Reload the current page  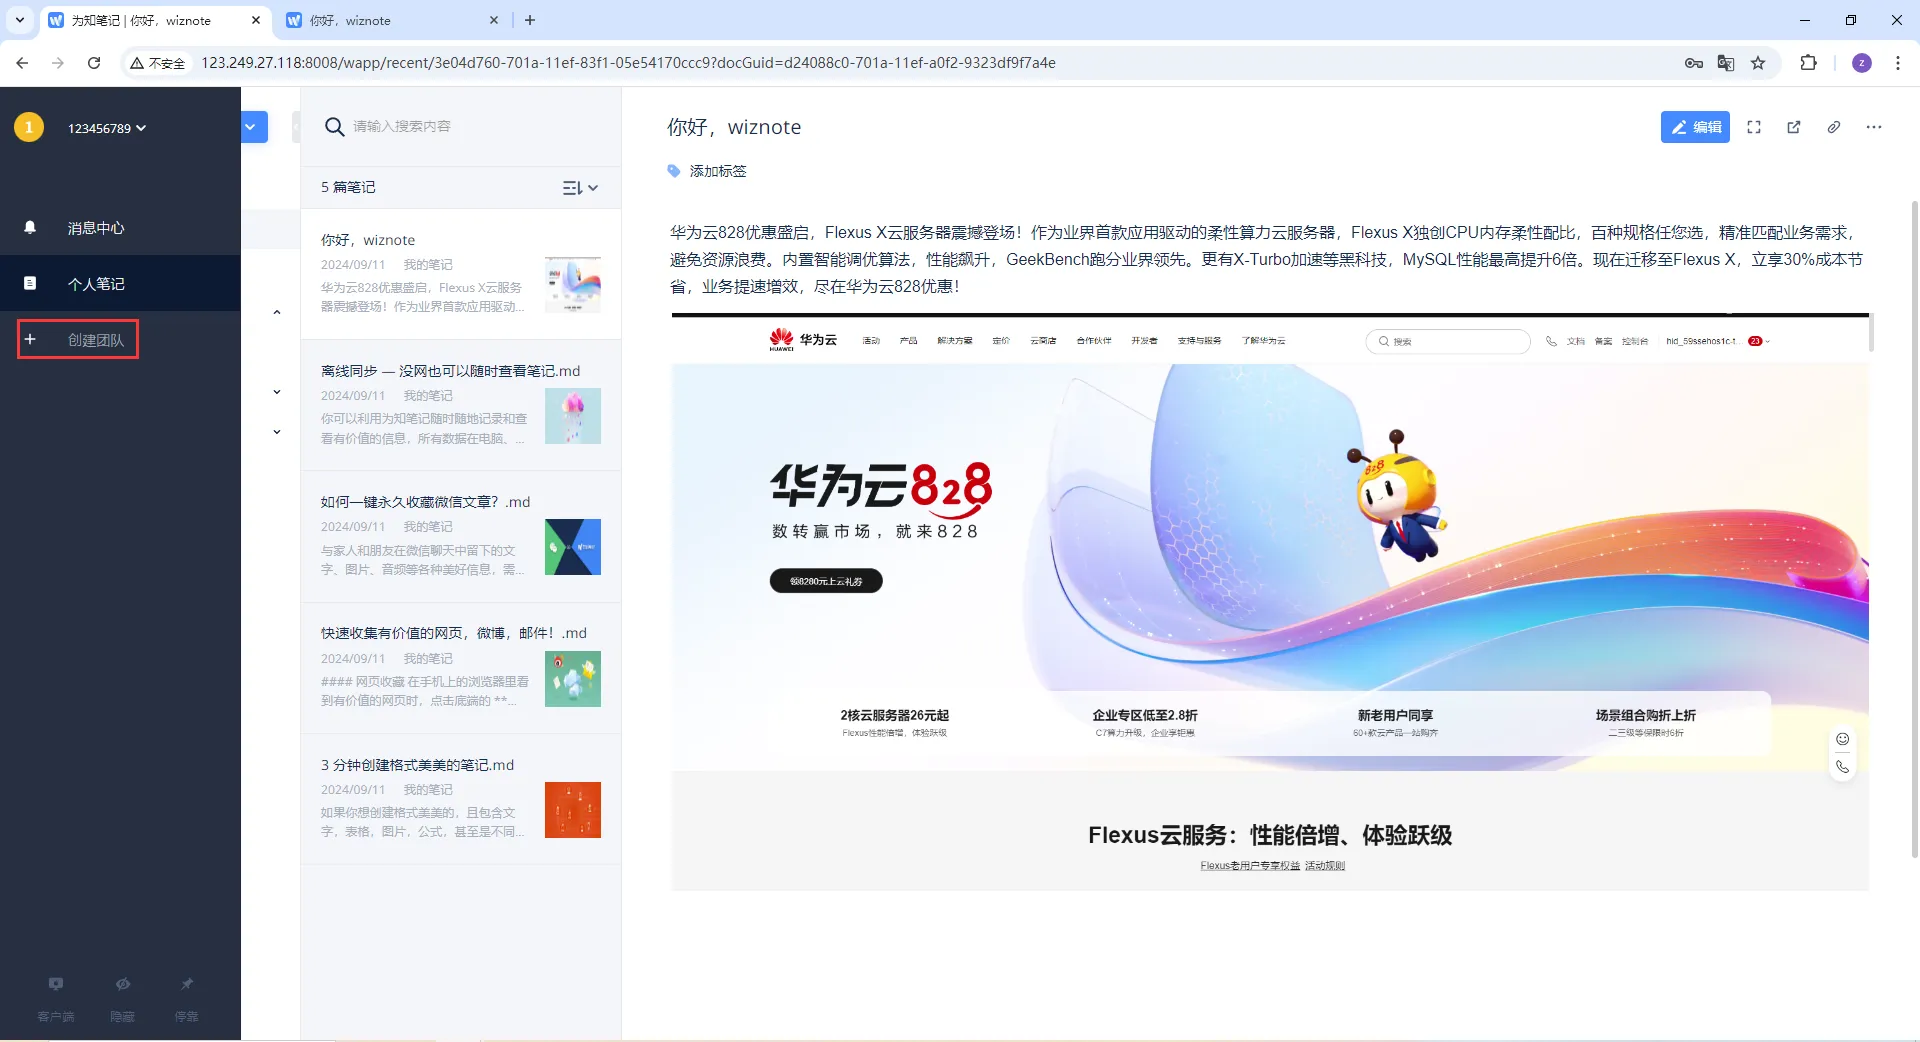94,63
